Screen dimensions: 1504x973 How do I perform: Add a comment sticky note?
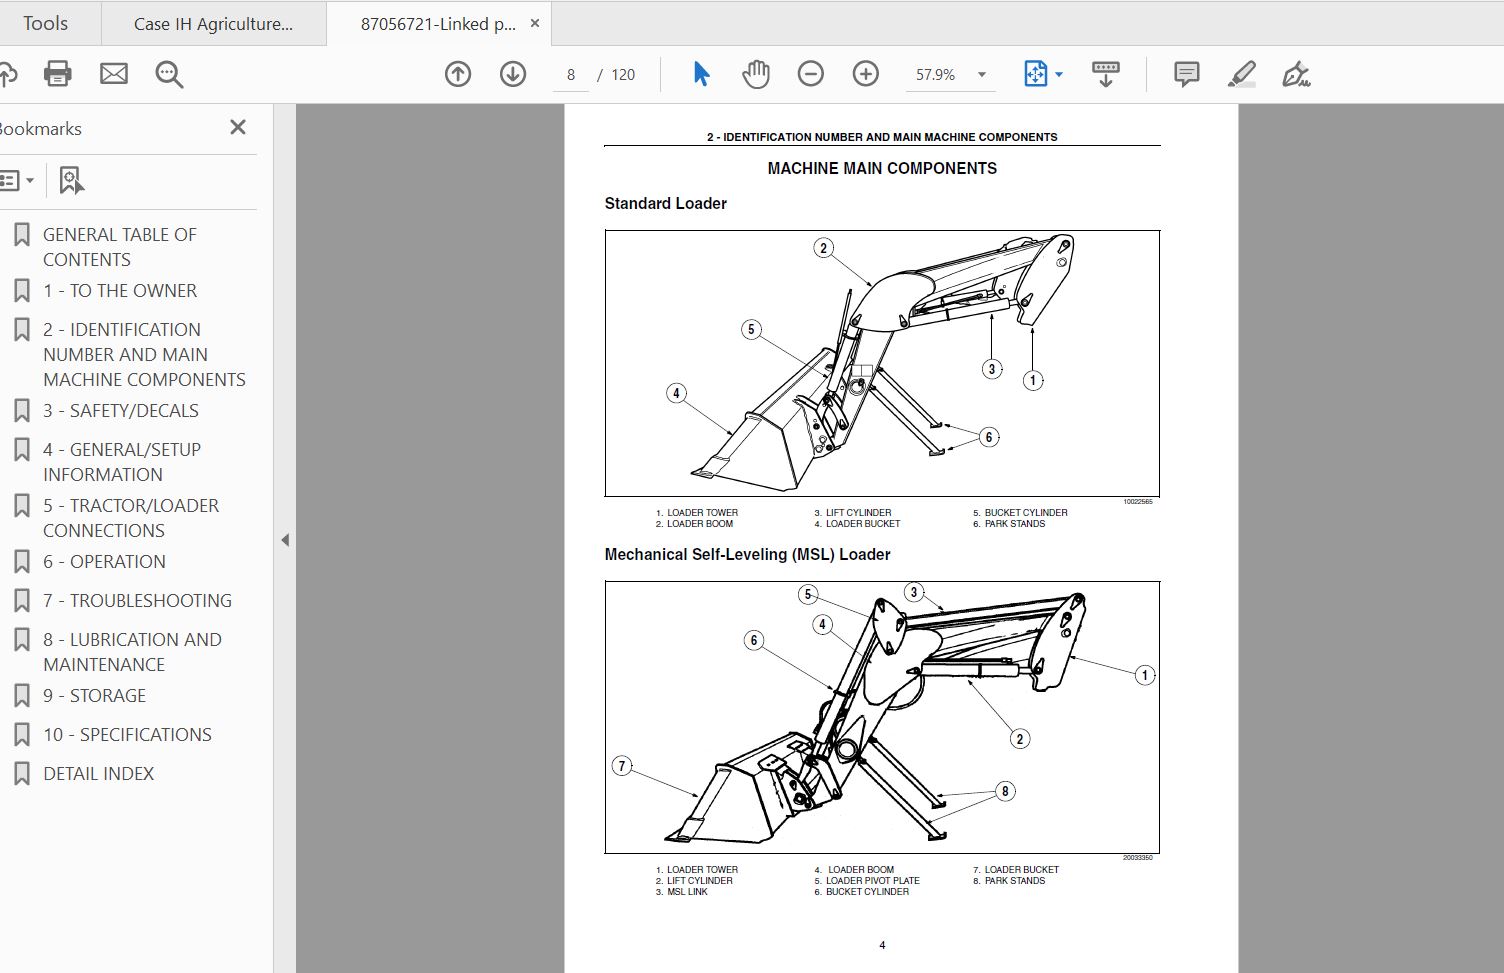tap(1187, 74)
